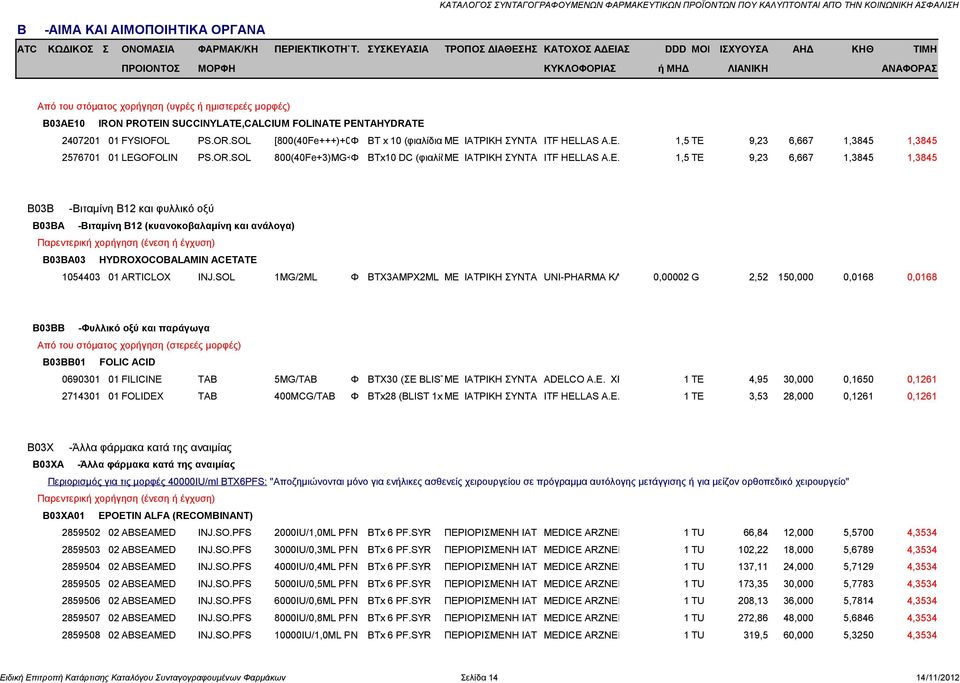Image resolution: width=960 pixels, height=683 pixels.
Task: Select 'EPOETIN ALFA (RECOMBINANT)' substance name
Action: coord(175,516)
